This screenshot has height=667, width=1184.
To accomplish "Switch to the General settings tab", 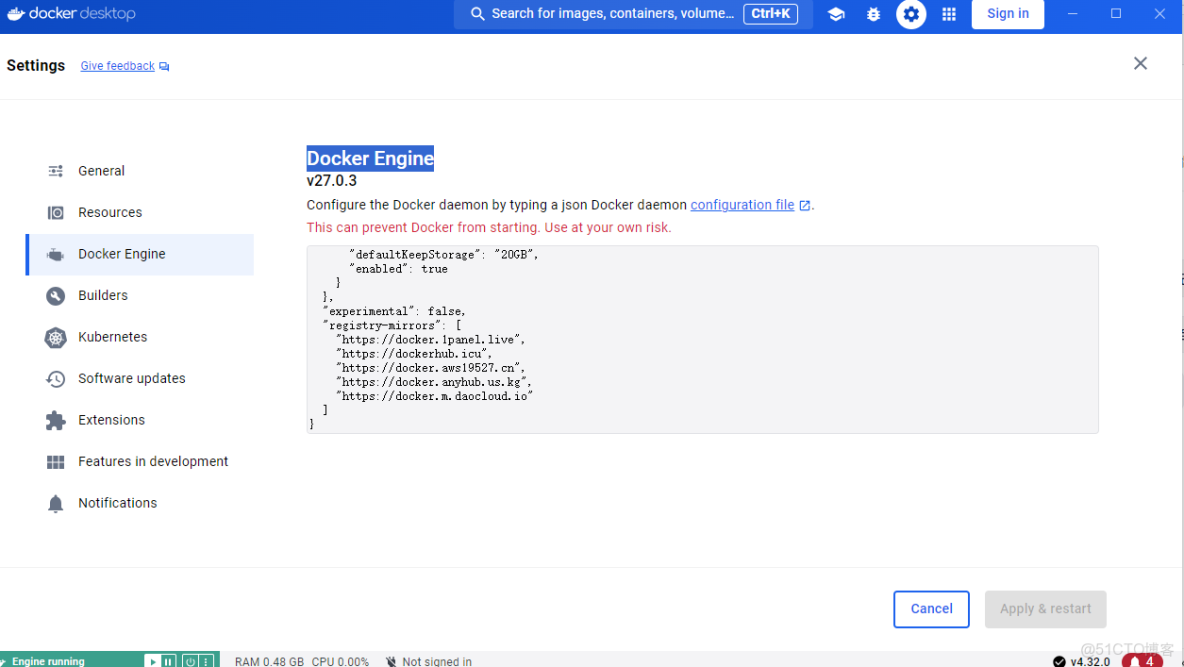I will 101,171.
